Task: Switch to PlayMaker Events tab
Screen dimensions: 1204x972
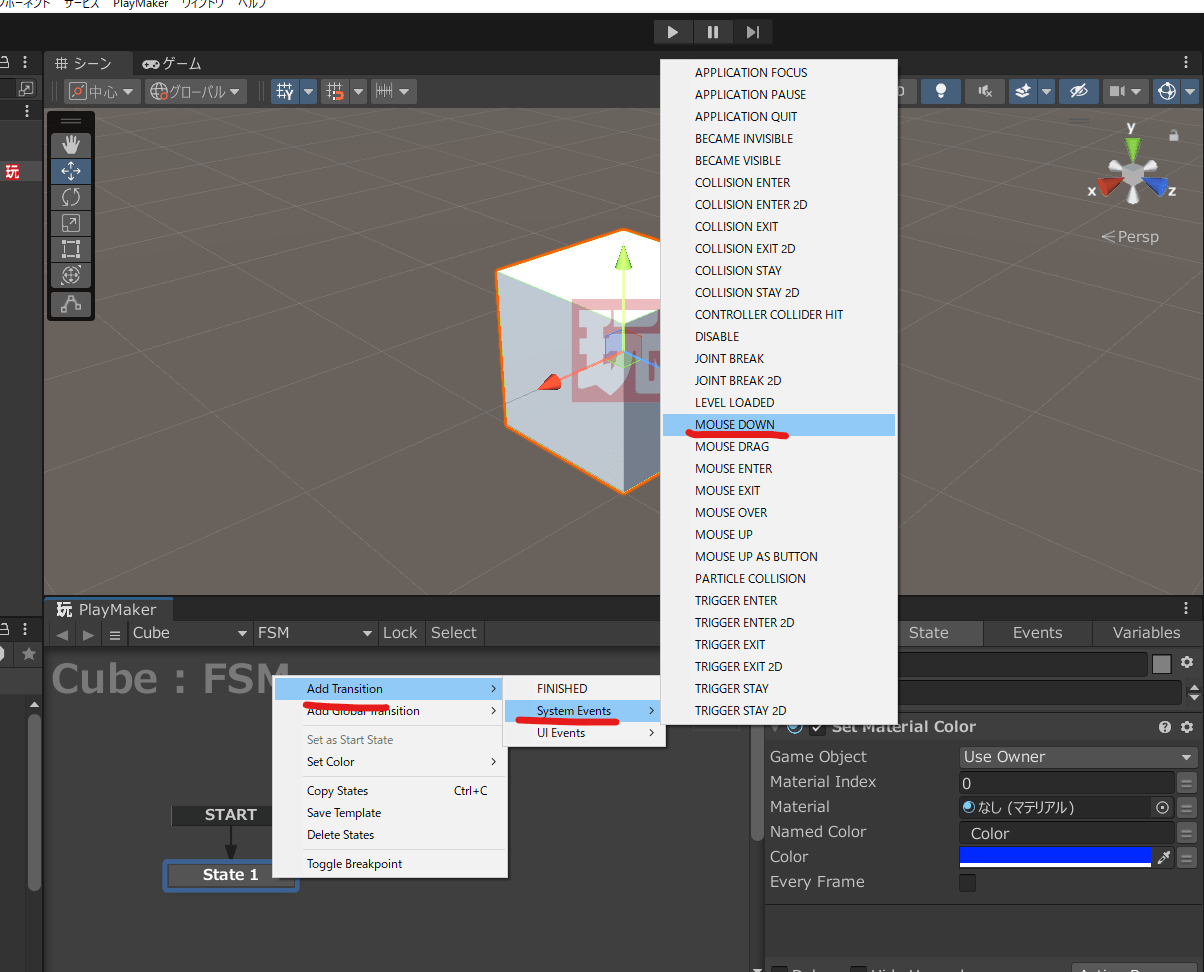Action: click(x=1037, y=633)
